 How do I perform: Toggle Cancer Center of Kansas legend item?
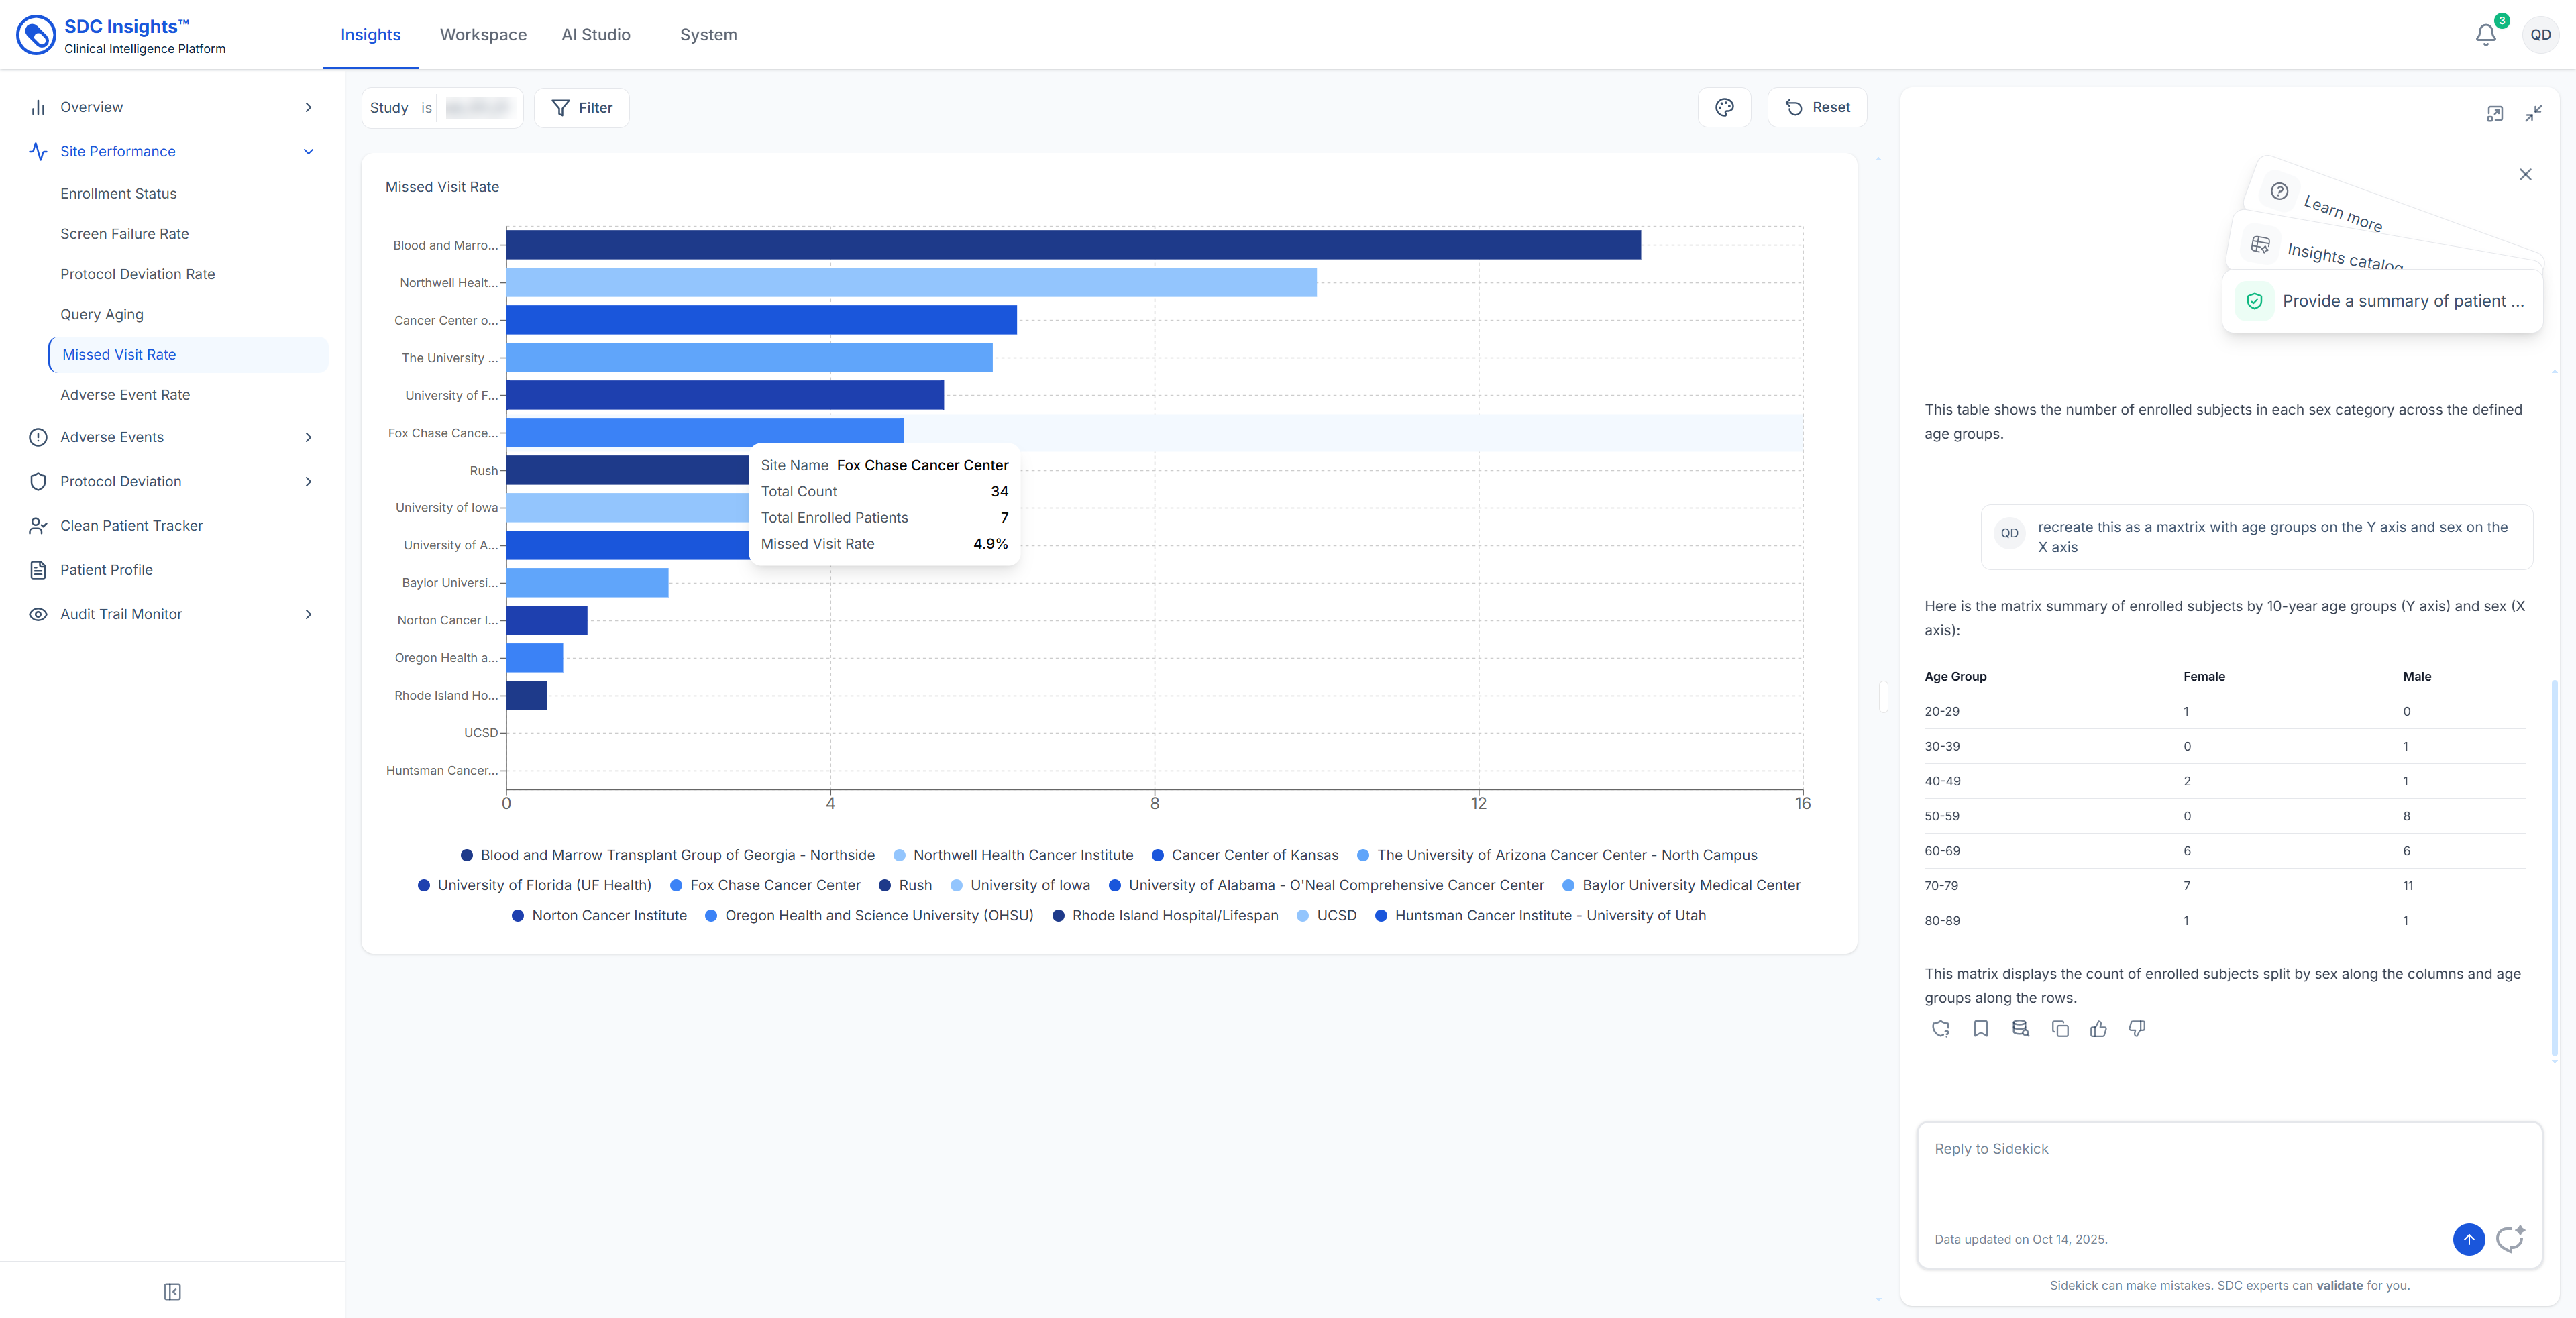pos(1244,855)
